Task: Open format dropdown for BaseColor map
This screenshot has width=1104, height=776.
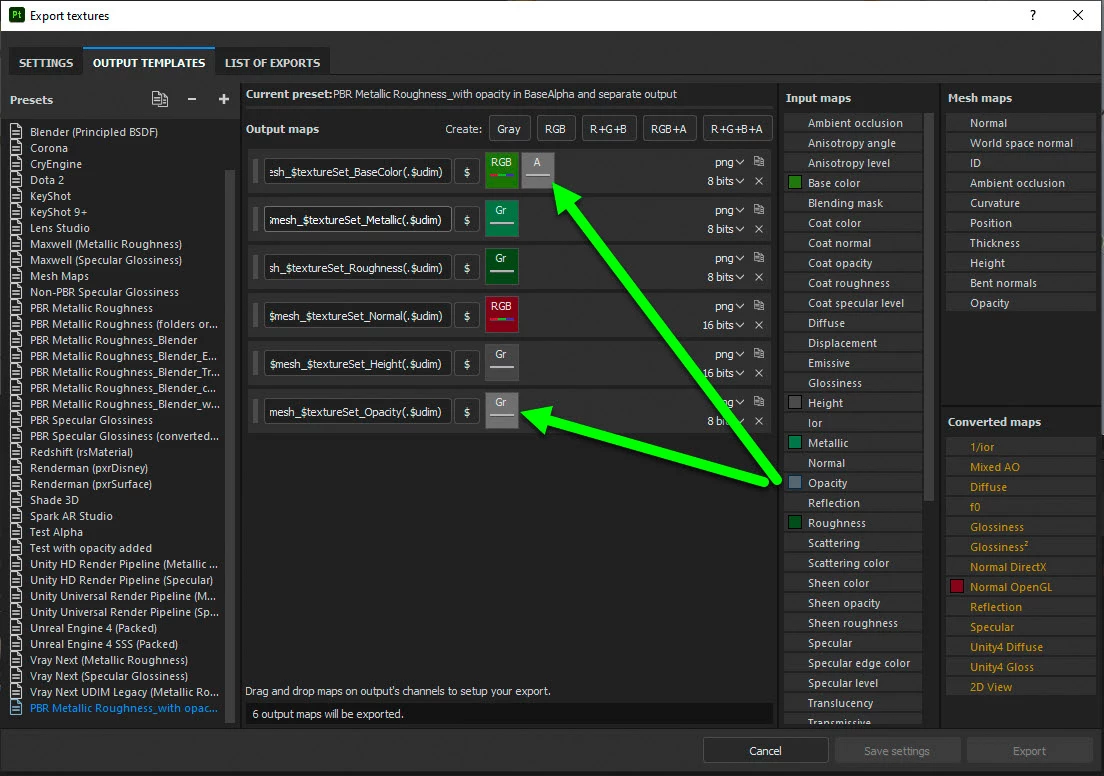Action: tap(729, 162)
